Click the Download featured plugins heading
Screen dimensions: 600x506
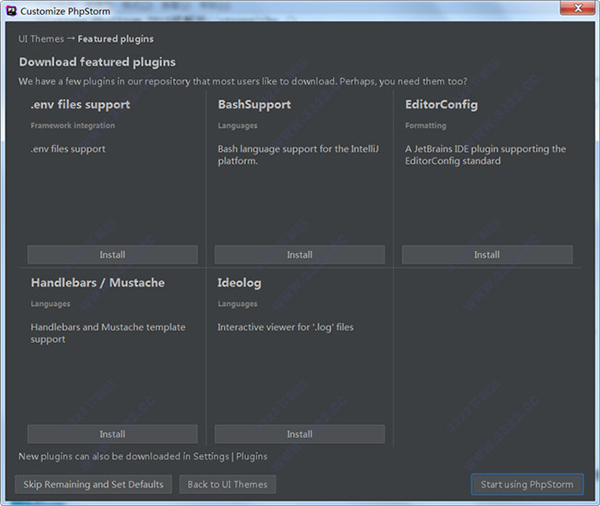click(x=97, y=62)
